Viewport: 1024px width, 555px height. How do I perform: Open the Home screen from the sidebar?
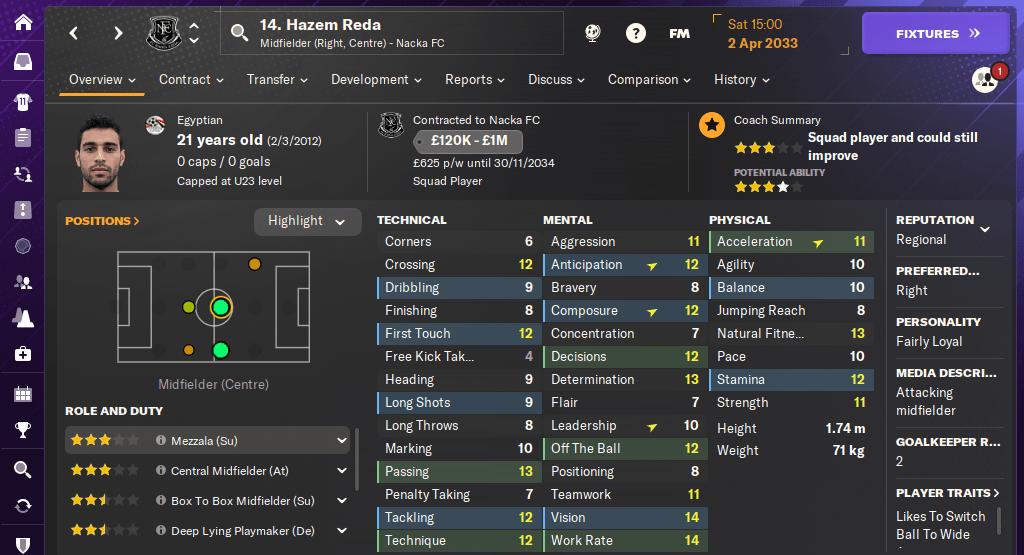tap(22, 22)
